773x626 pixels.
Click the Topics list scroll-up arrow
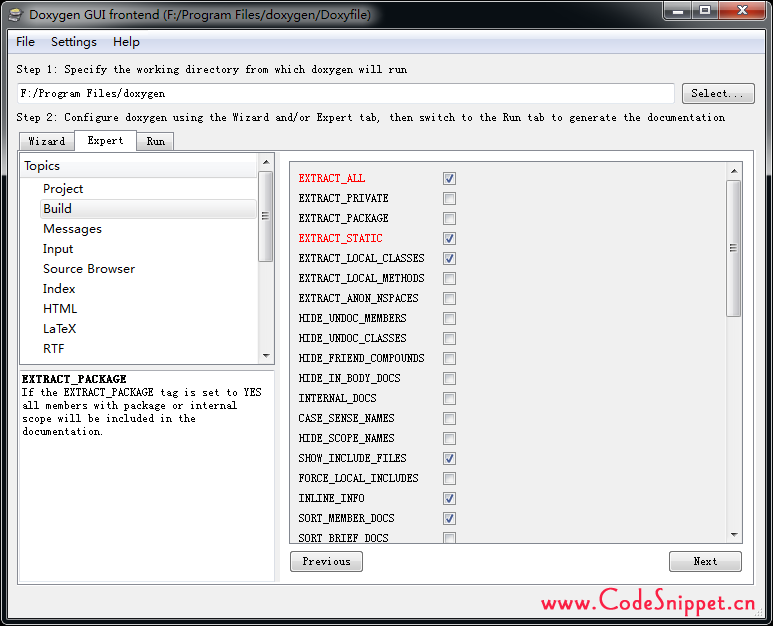266,162
